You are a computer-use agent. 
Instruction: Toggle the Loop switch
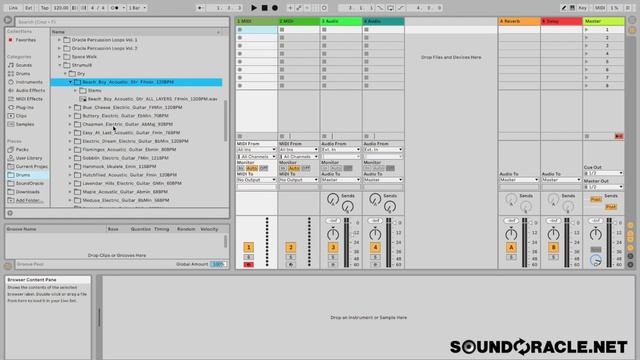tap(390, 8)
